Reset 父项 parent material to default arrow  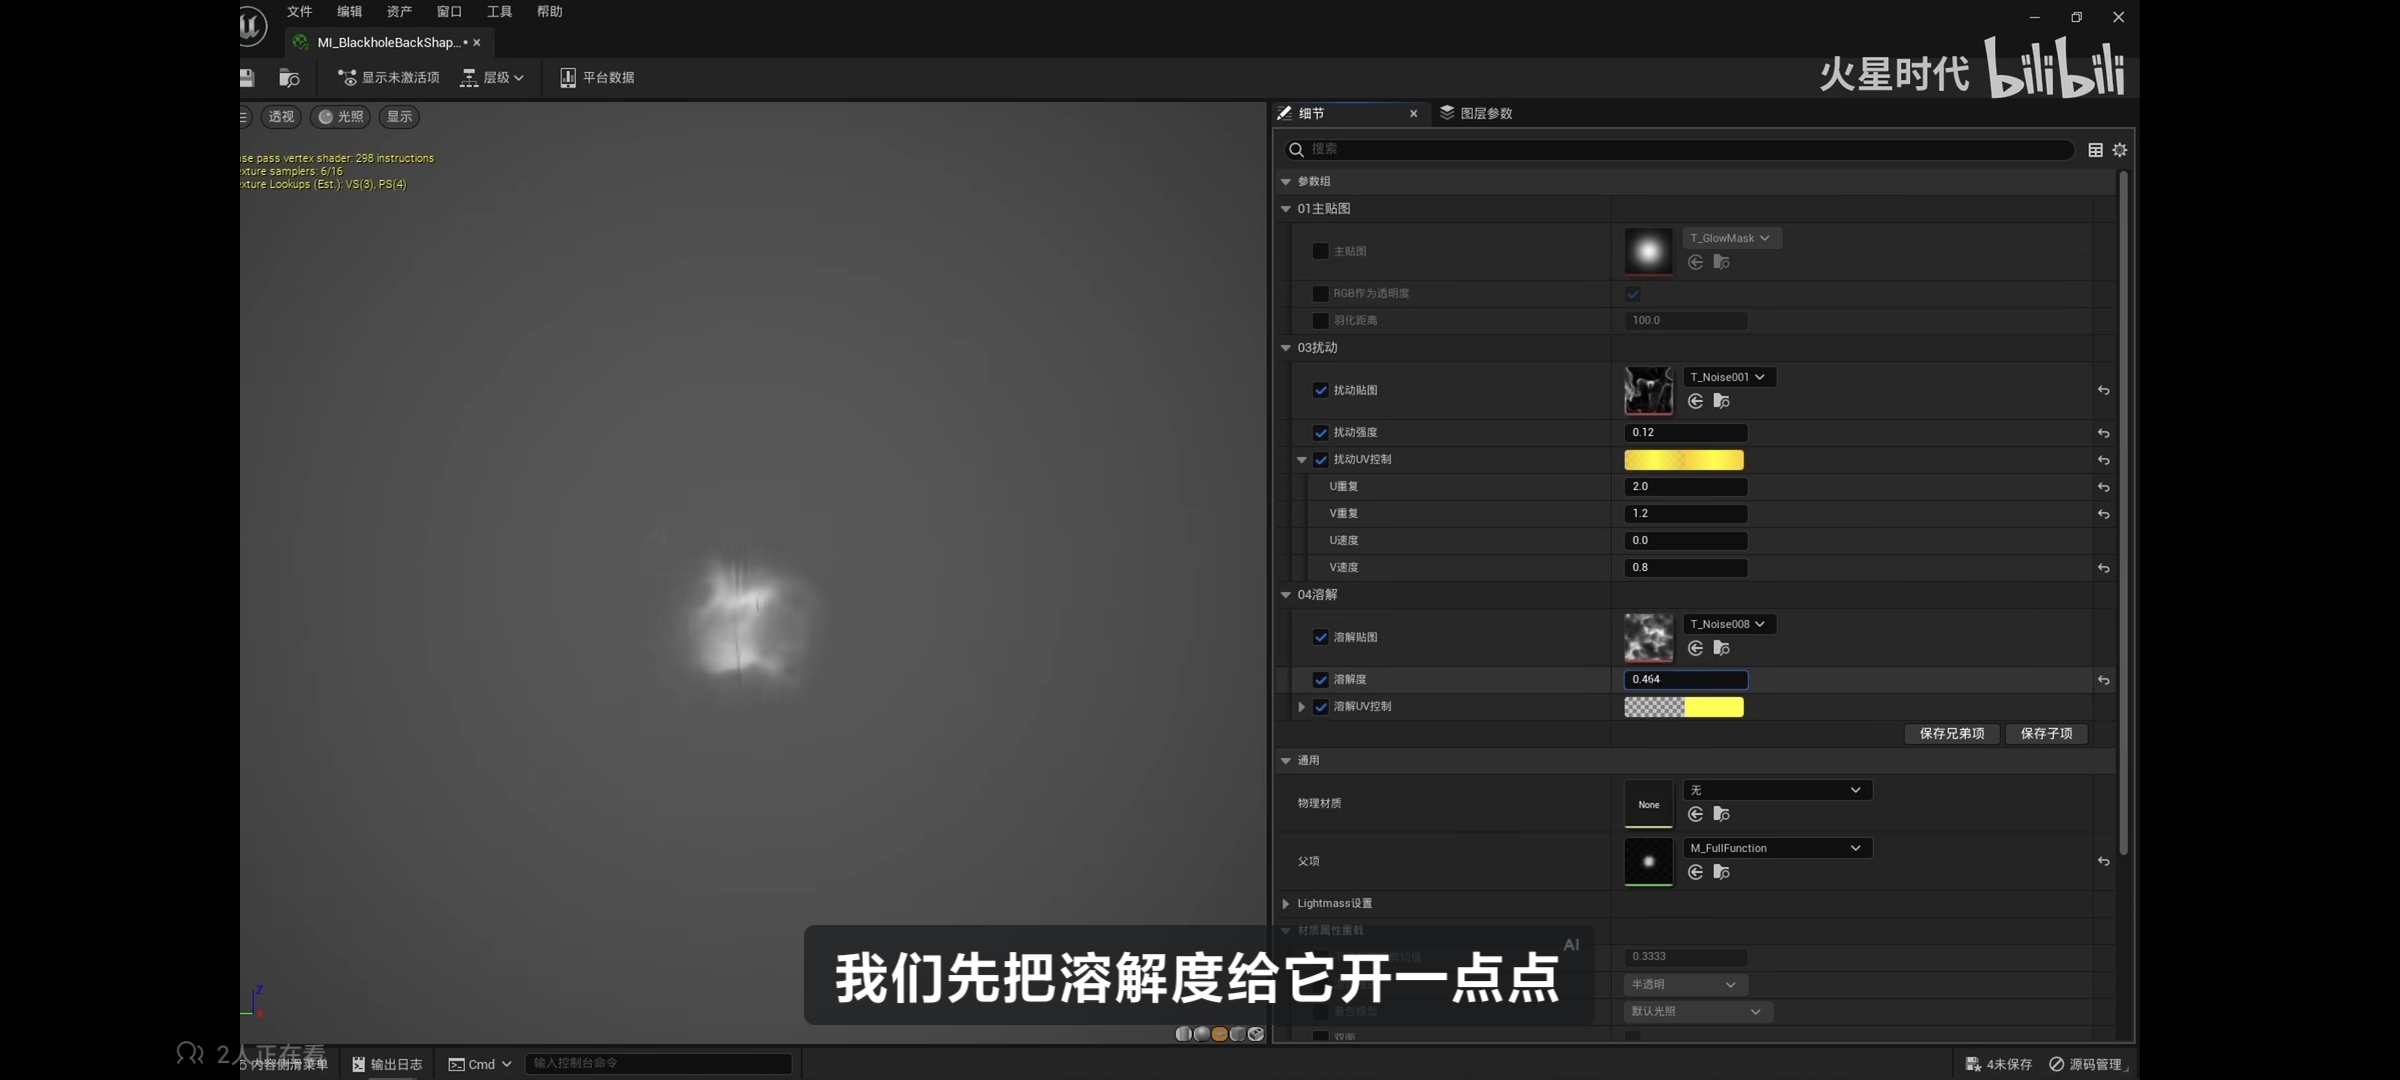[2103, 861]
